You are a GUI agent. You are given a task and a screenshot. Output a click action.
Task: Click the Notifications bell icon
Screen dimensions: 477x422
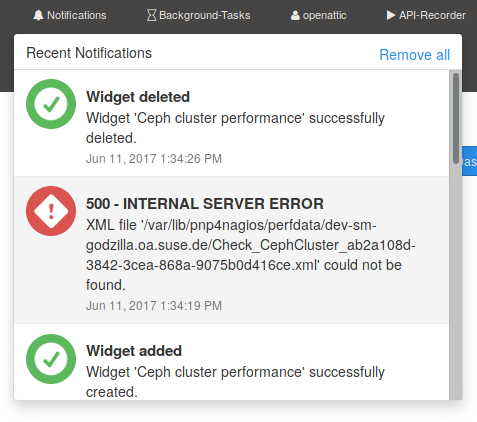point(38,15)
